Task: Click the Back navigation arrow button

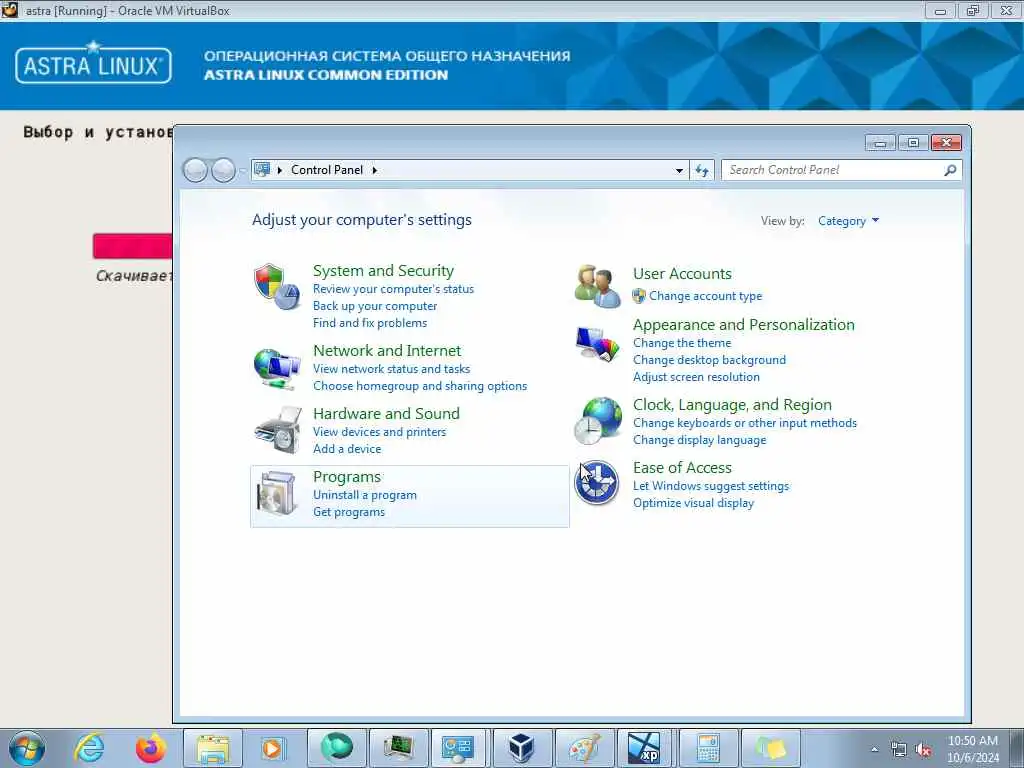Action: pos(195,170)
